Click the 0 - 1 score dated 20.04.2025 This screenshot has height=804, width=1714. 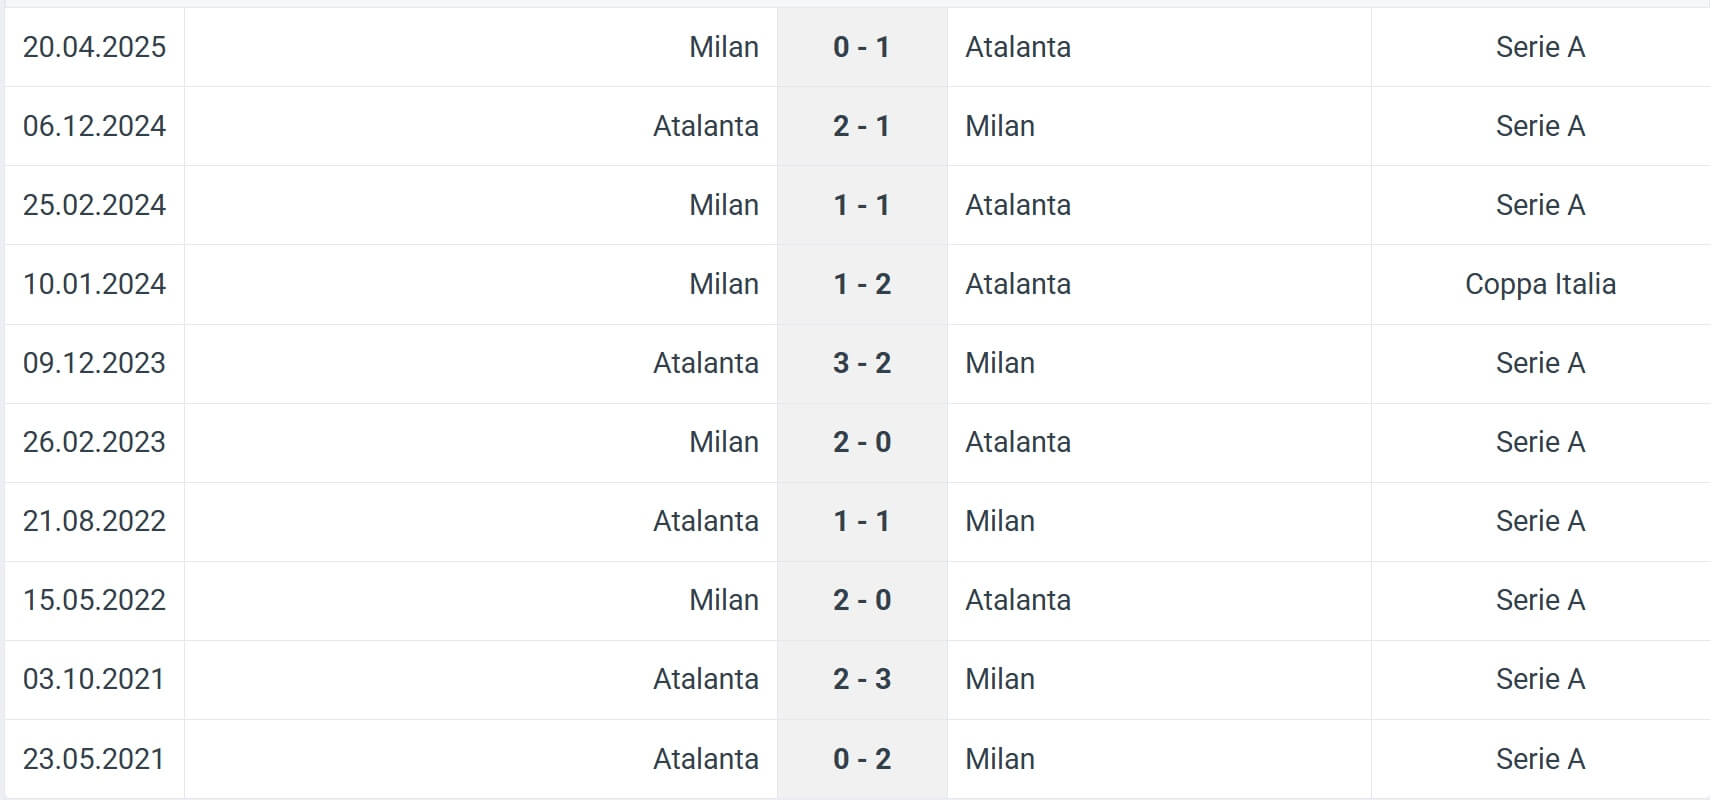[x=861, y=47]
